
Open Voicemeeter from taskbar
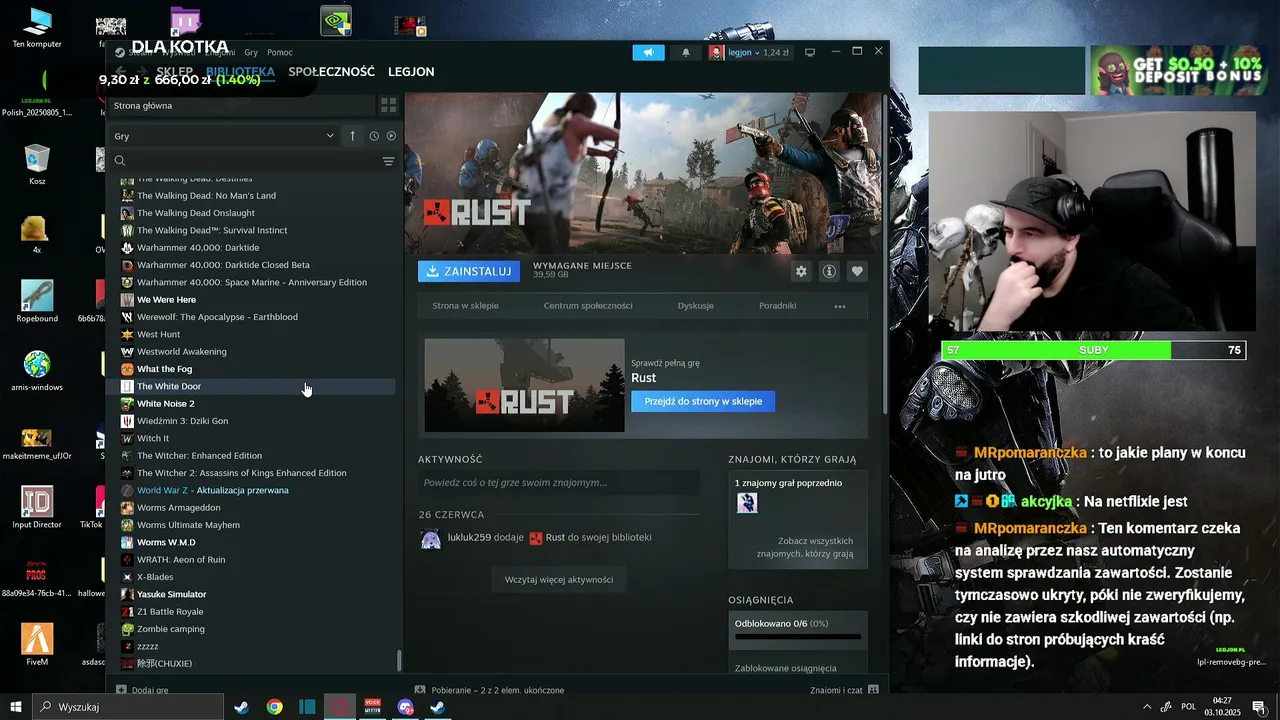click(x=372, y=707)
